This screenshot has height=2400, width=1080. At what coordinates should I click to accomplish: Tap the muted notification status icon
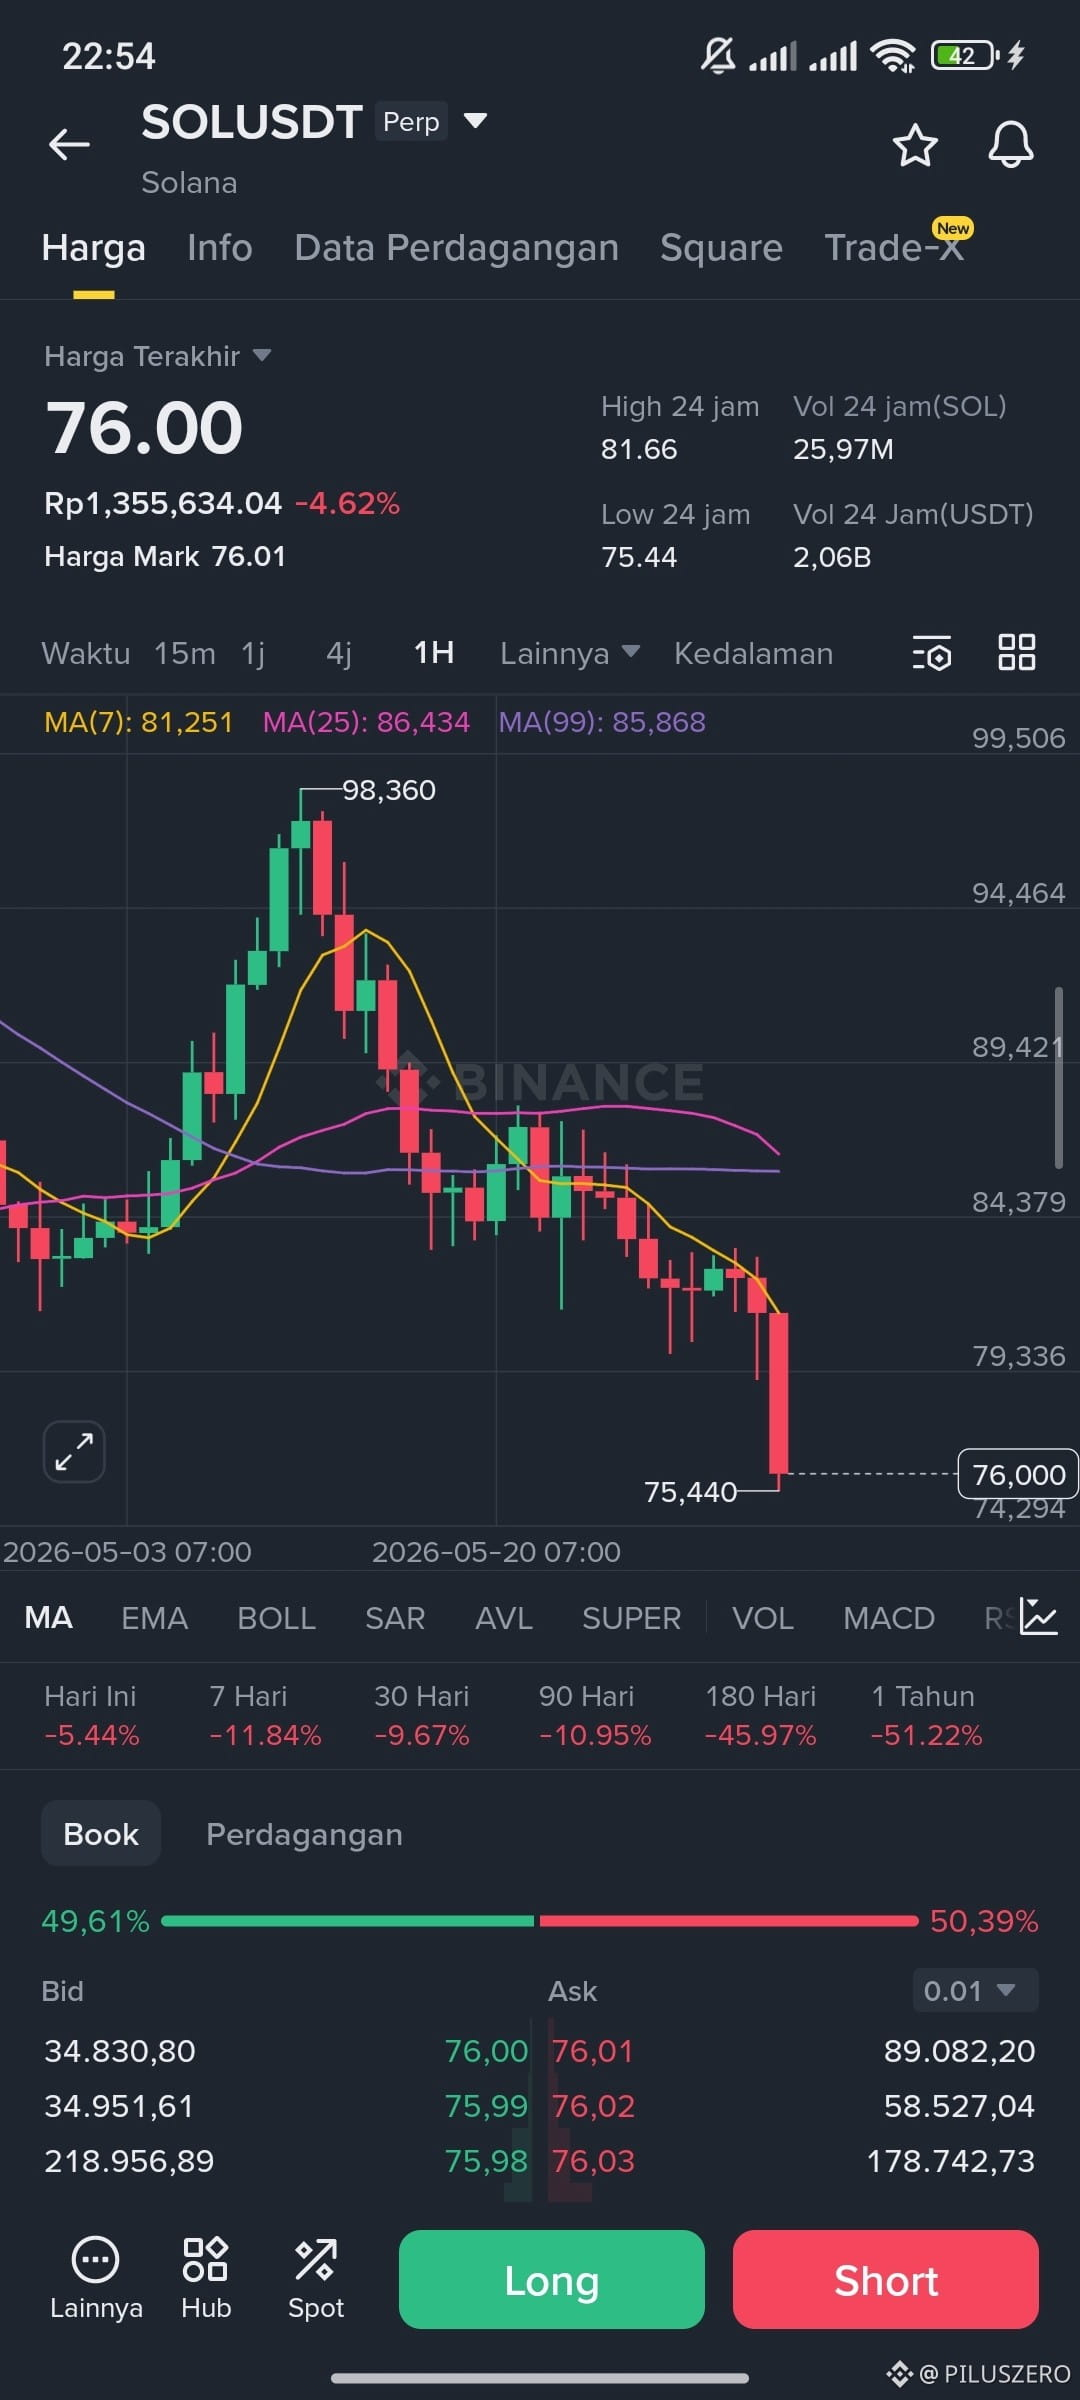tap(718, 56)
